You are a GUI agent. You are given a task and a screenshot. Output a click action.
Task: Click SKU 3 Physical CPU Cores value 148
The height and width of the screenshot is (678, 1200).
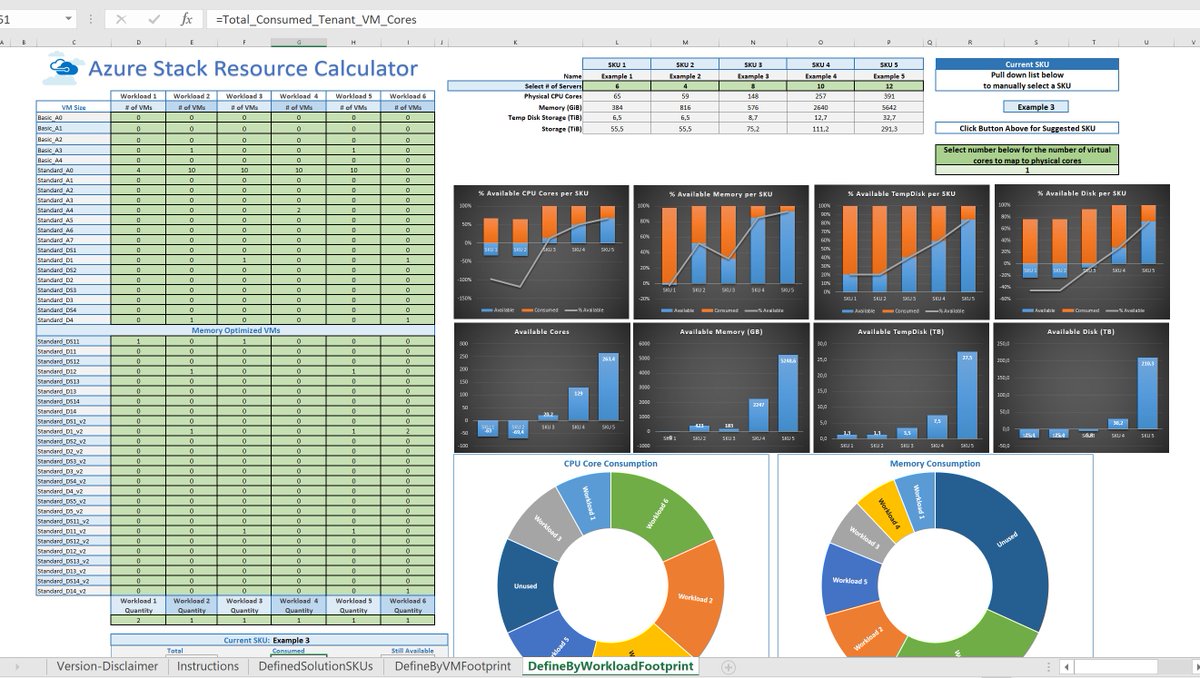(x=753, y=96)
